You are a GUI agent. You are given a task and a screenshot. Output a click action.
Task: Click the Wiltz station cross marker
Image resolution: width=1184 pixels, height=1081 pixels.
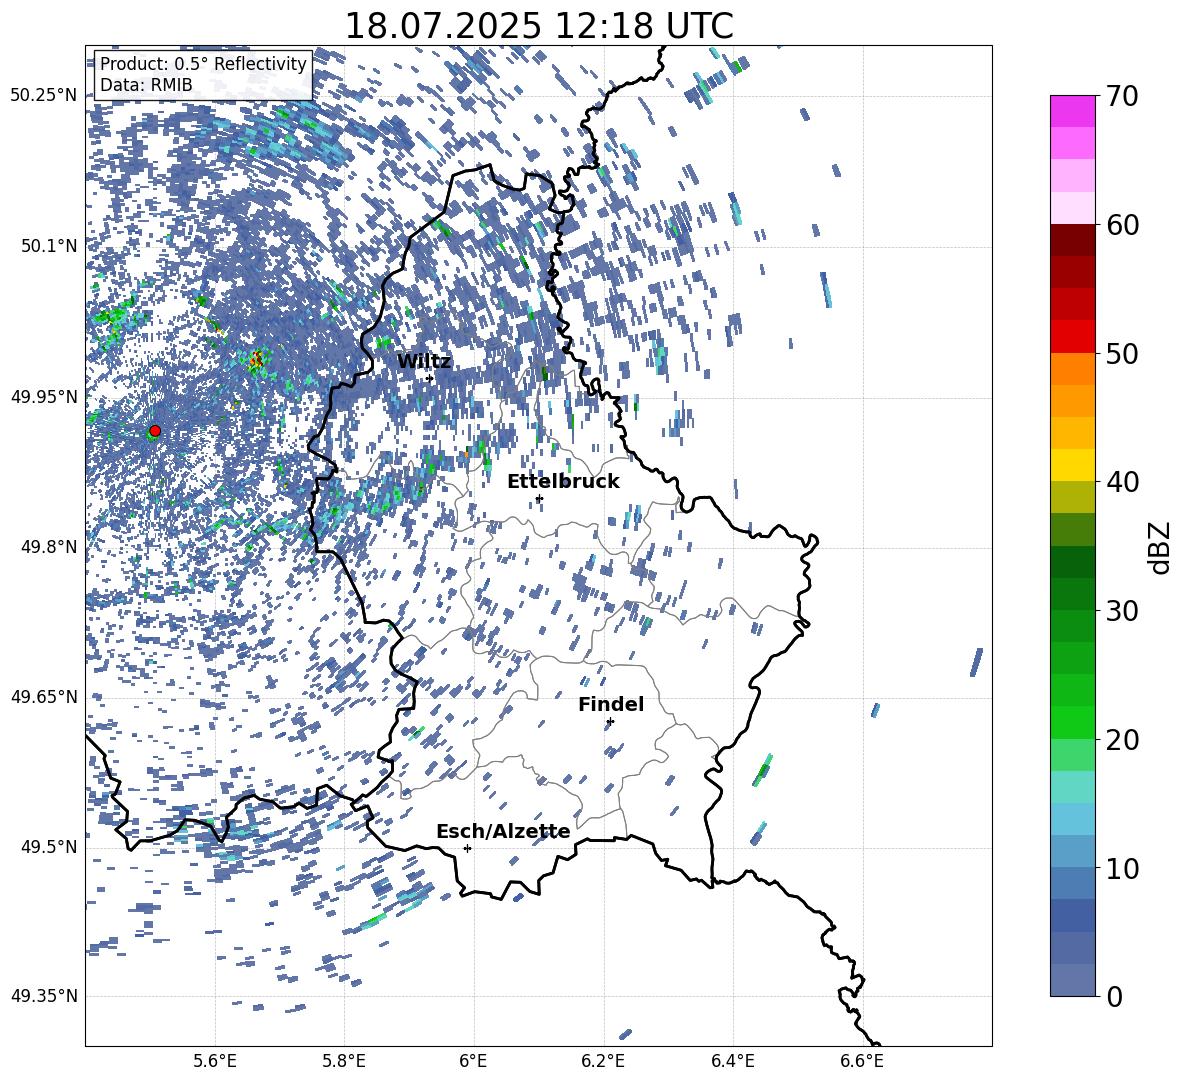430,379
